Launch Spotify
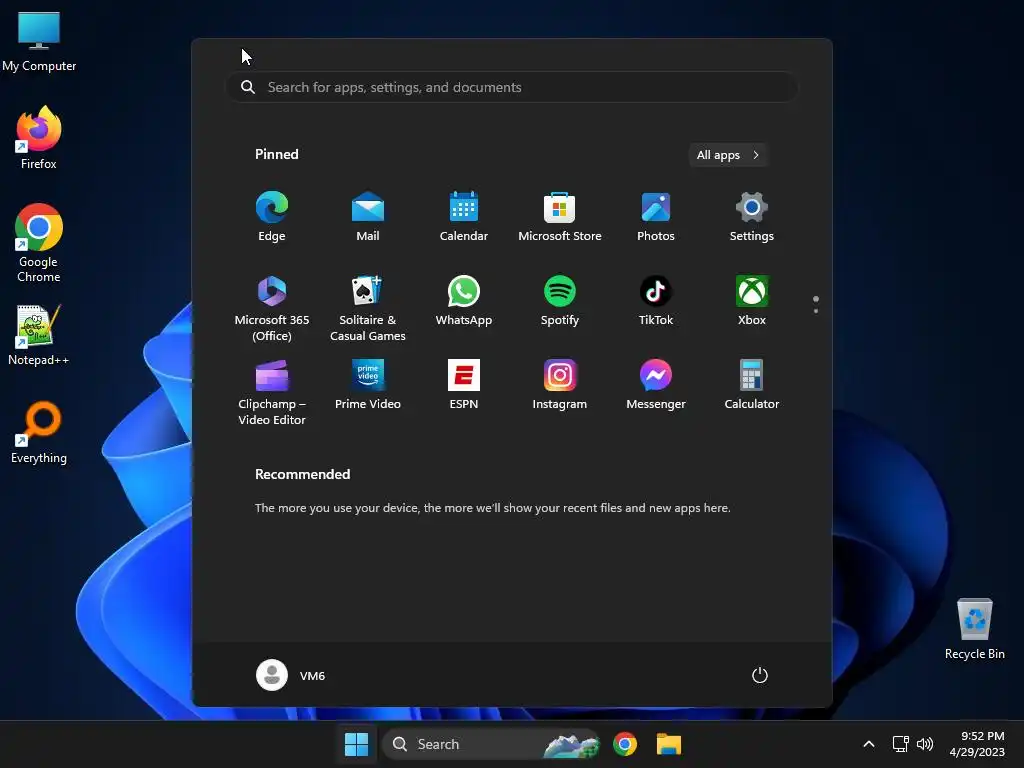The width and height of the screenshot is (1024, 768). (x=560, y=300)
